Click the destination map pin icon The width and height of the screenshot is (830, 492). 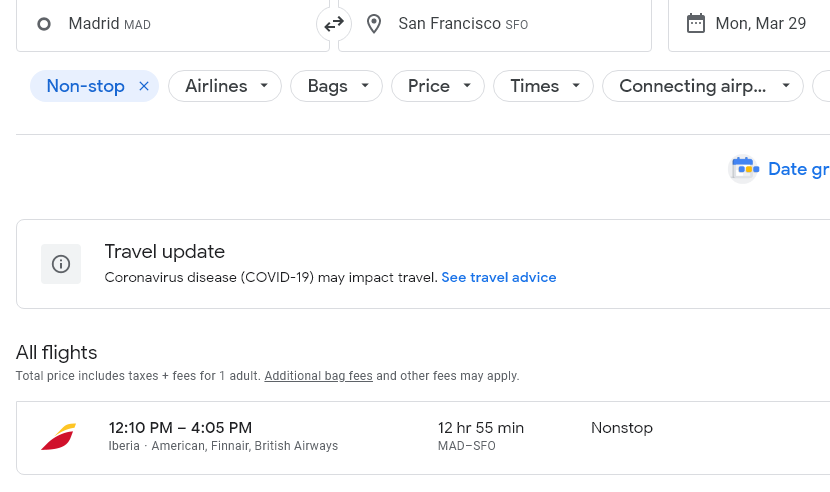tap(374, 24)
